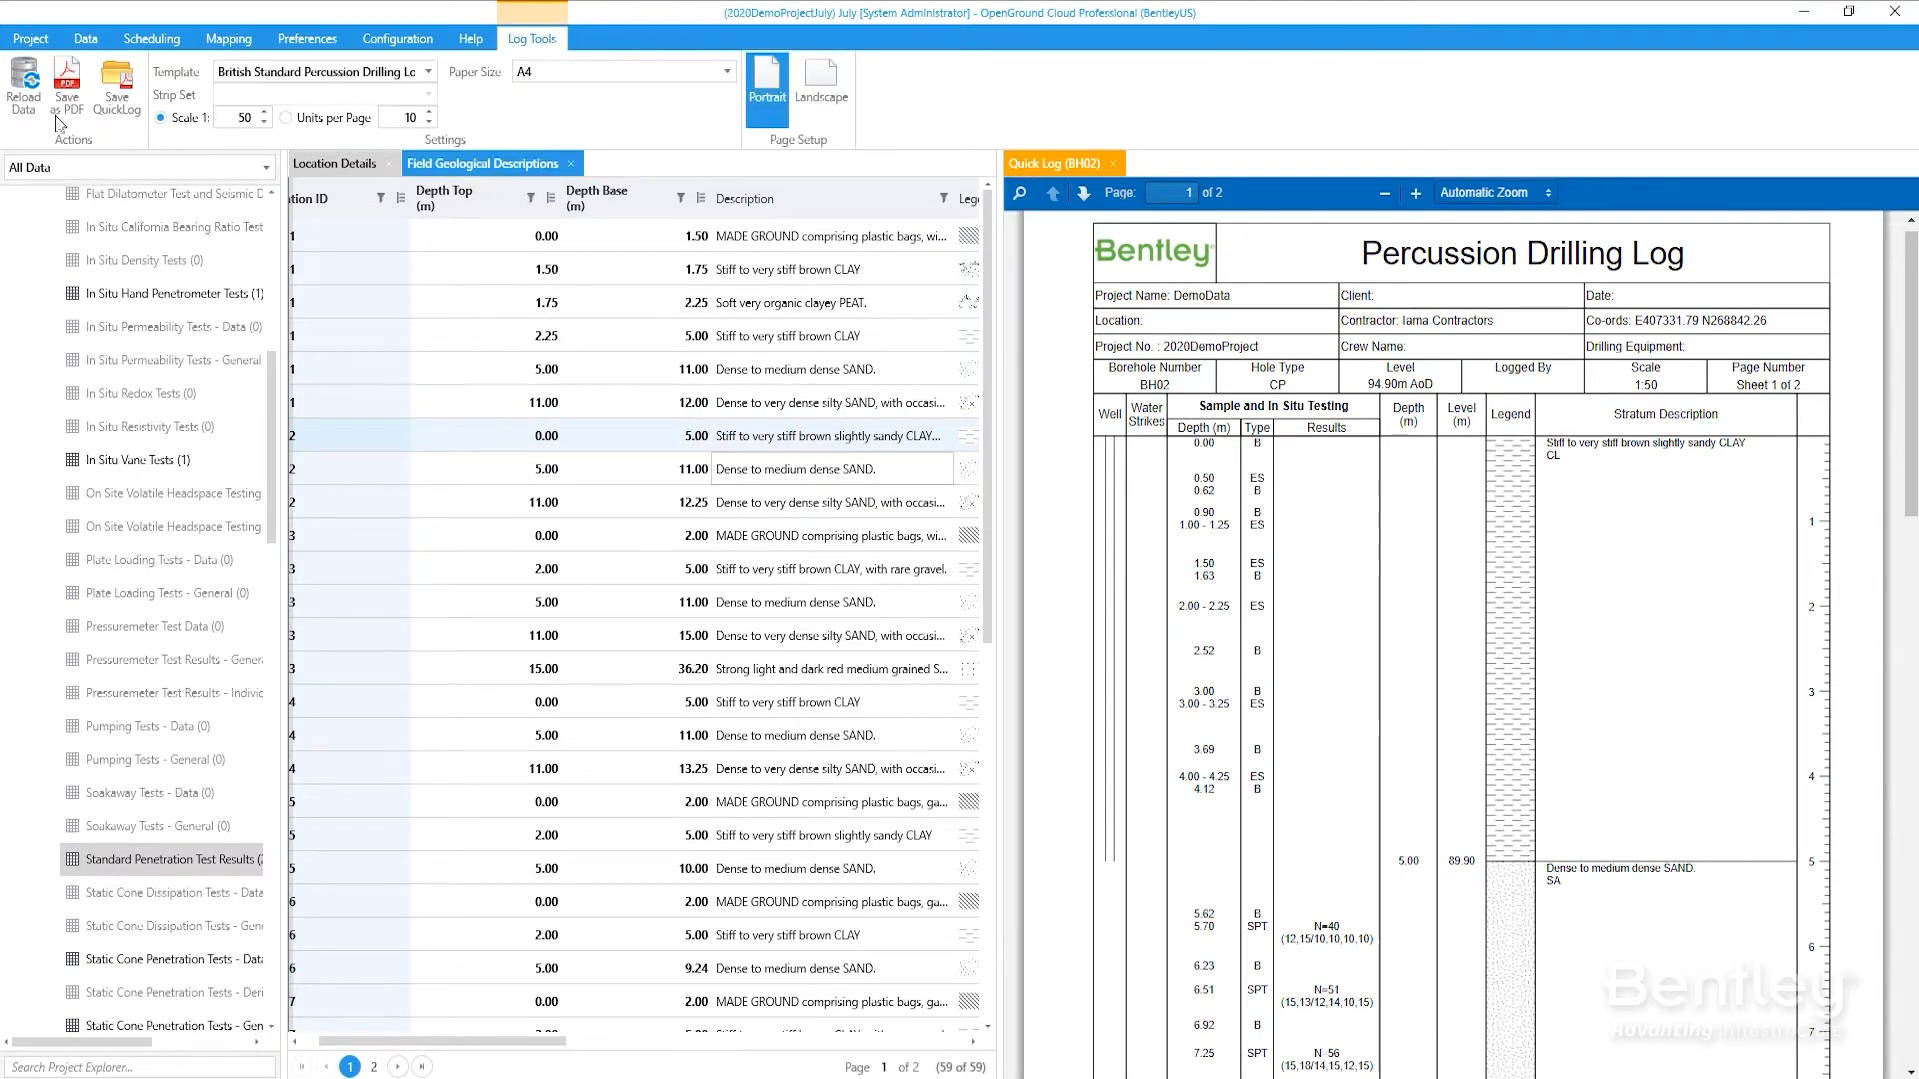Open the Project menu
The height and width of the screenshot is (1079, 1919).
[31, 39]
